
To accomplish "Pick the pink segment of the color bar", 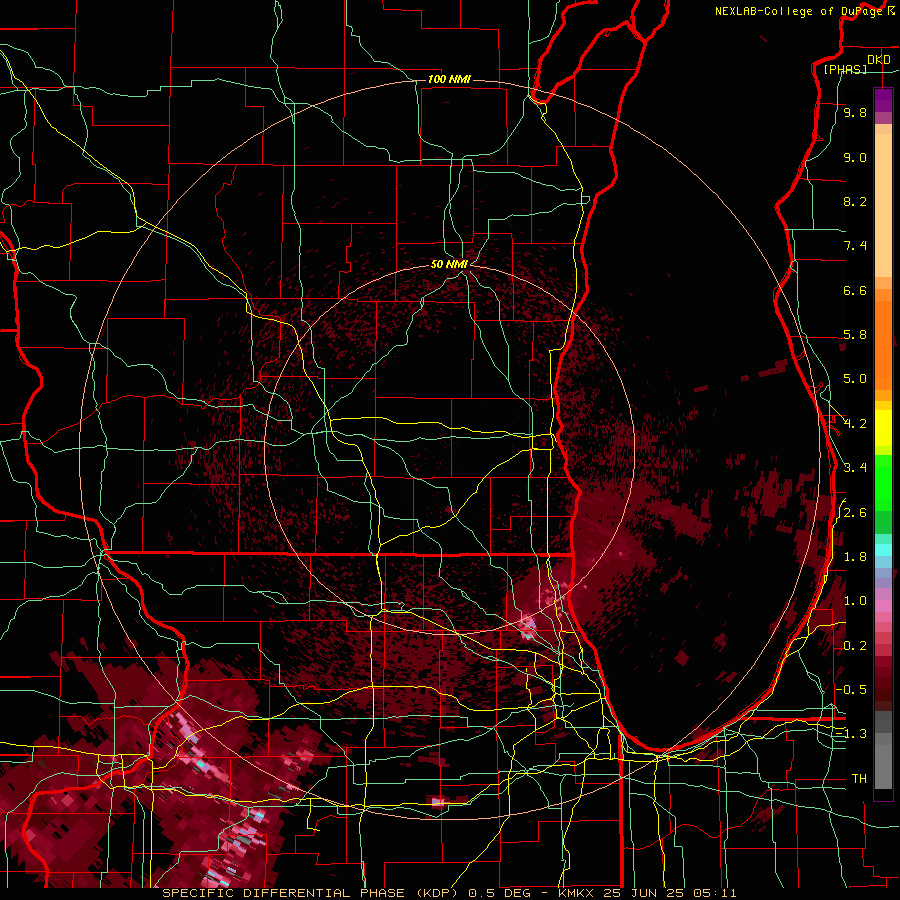I will coord(883,606).
